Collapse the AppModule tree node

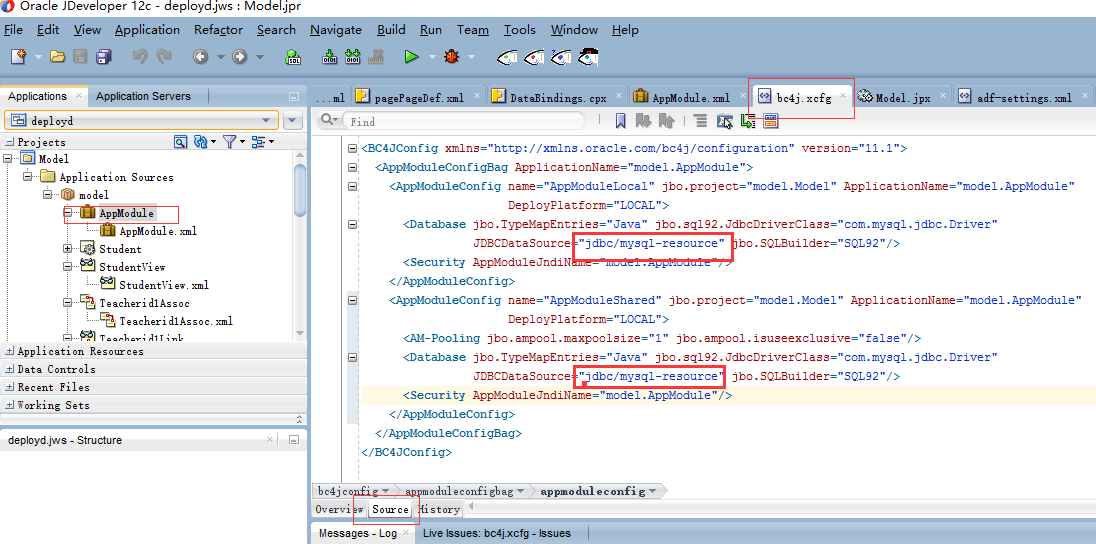point(68,213)
